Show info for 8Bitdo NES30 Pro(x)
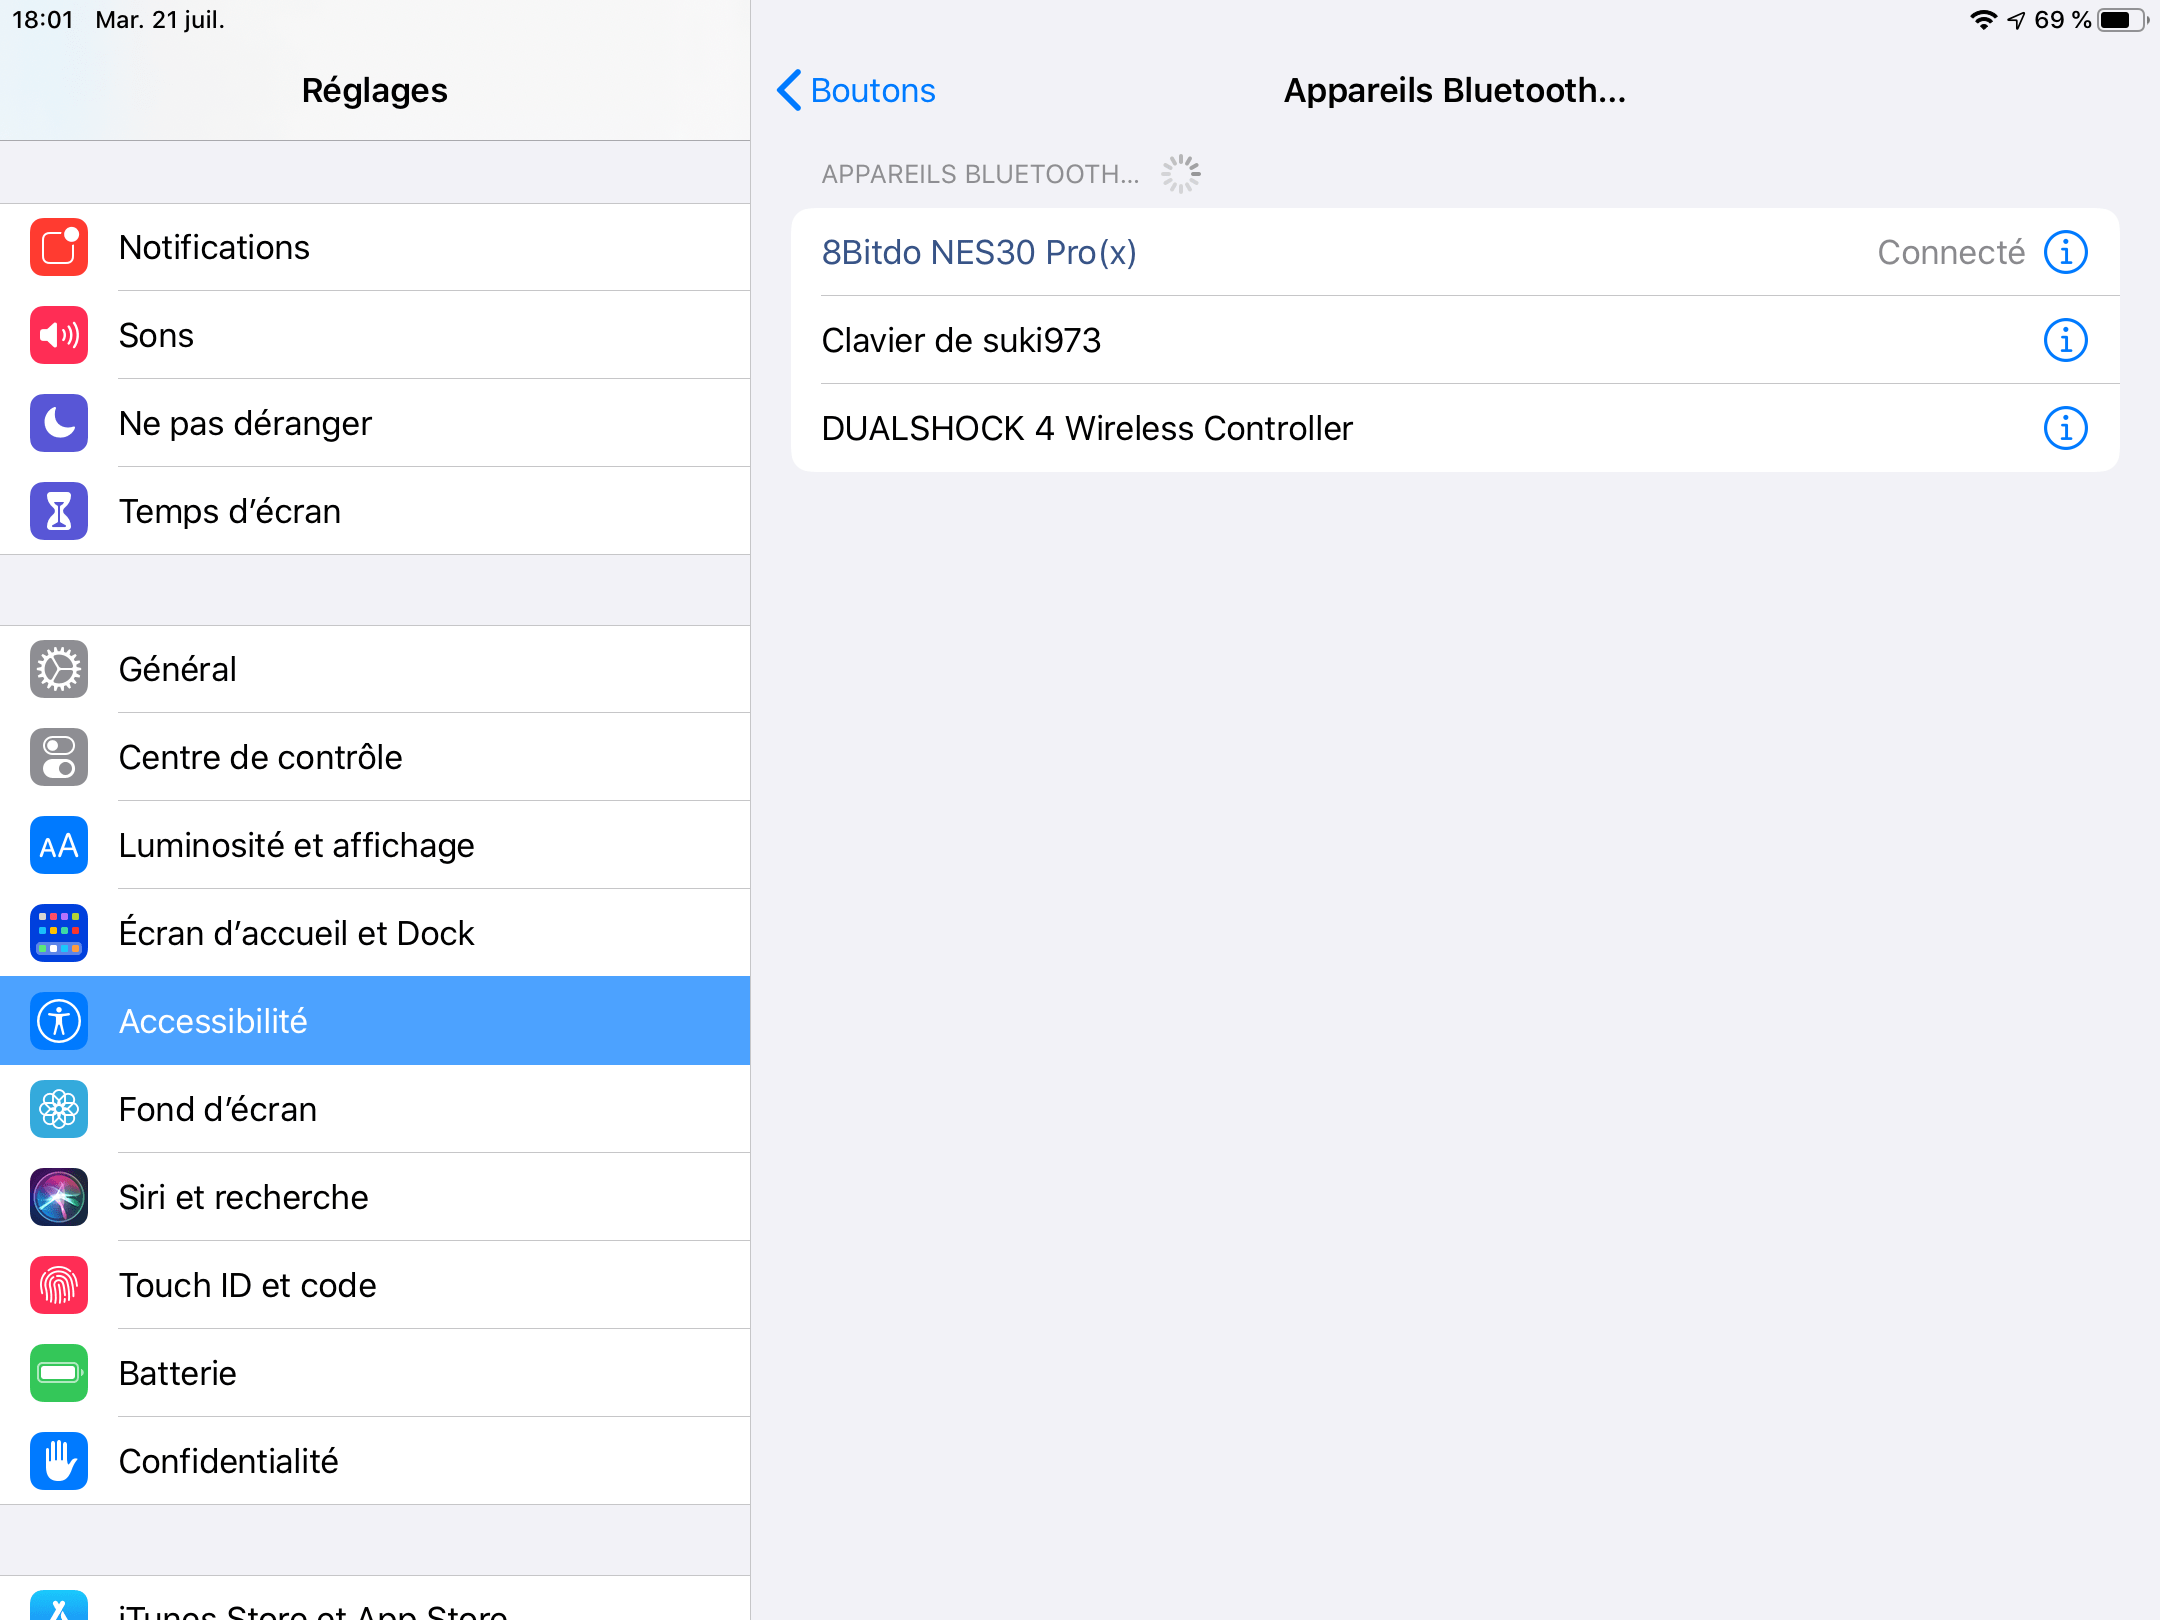The width and height of the screenshot is (2160, 1620). pyautogui.click(x=2065, y=252)
